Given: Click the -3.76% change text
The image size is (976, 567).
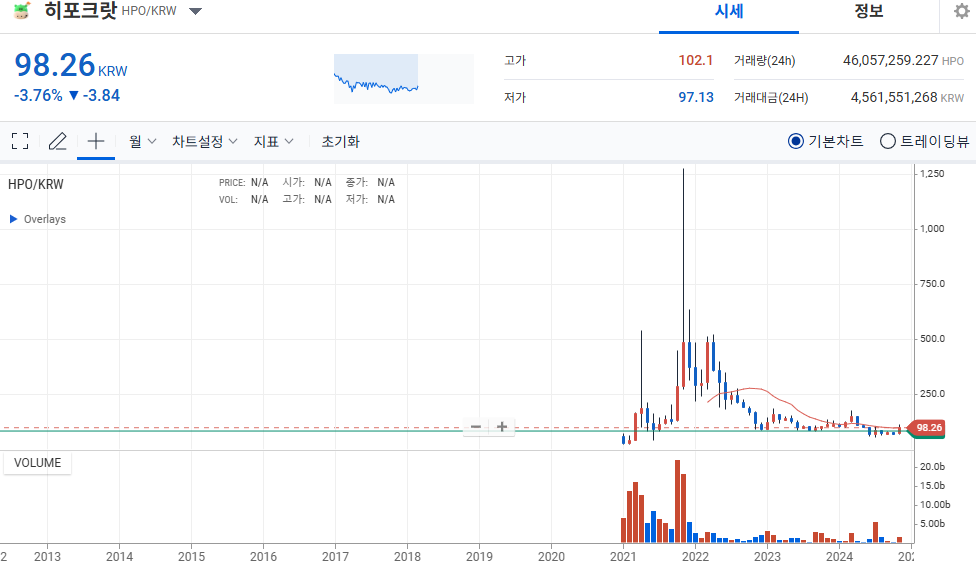Looking at the screenshot, I should (38, 95).
